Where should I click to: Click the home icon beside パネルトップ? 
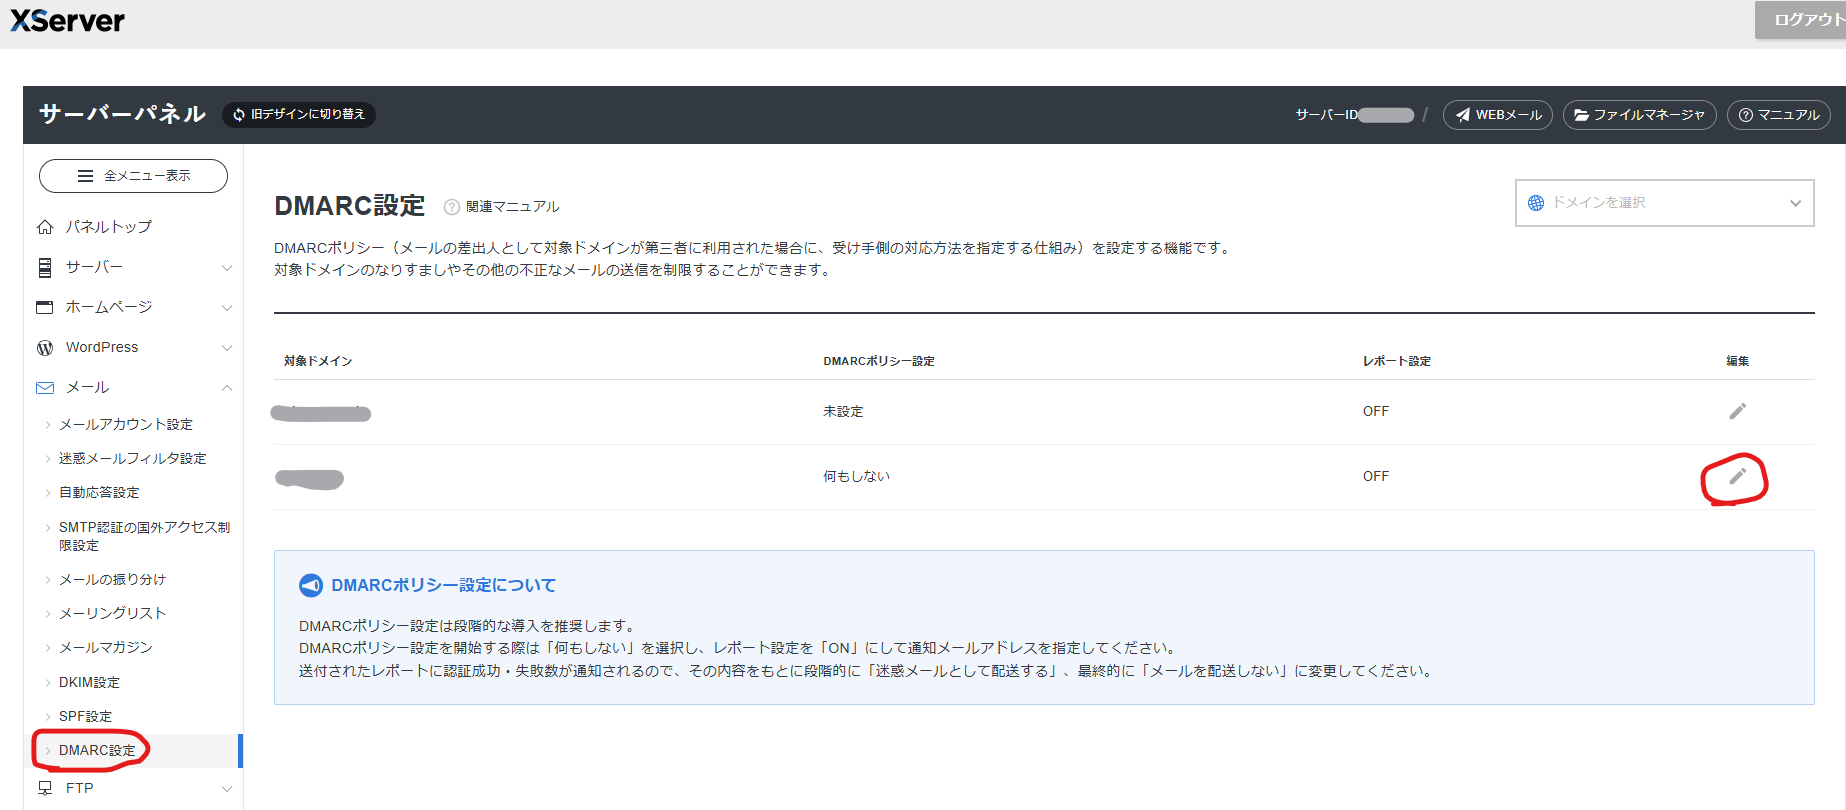click(x=45, y=227)
